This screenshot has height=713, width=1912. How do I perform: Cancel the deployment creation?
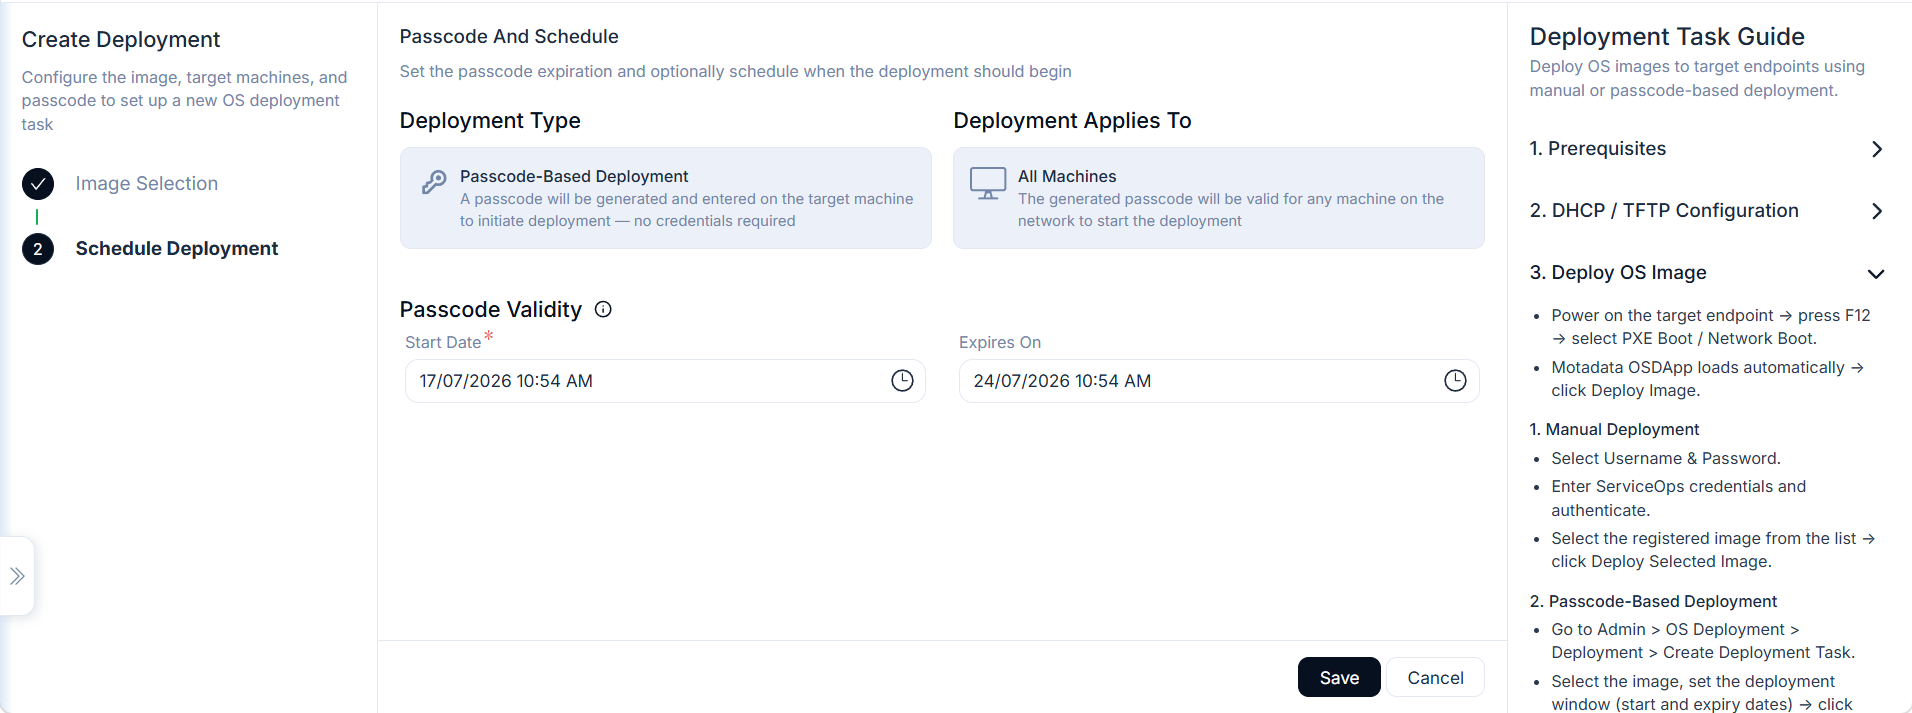[1435, 677]
